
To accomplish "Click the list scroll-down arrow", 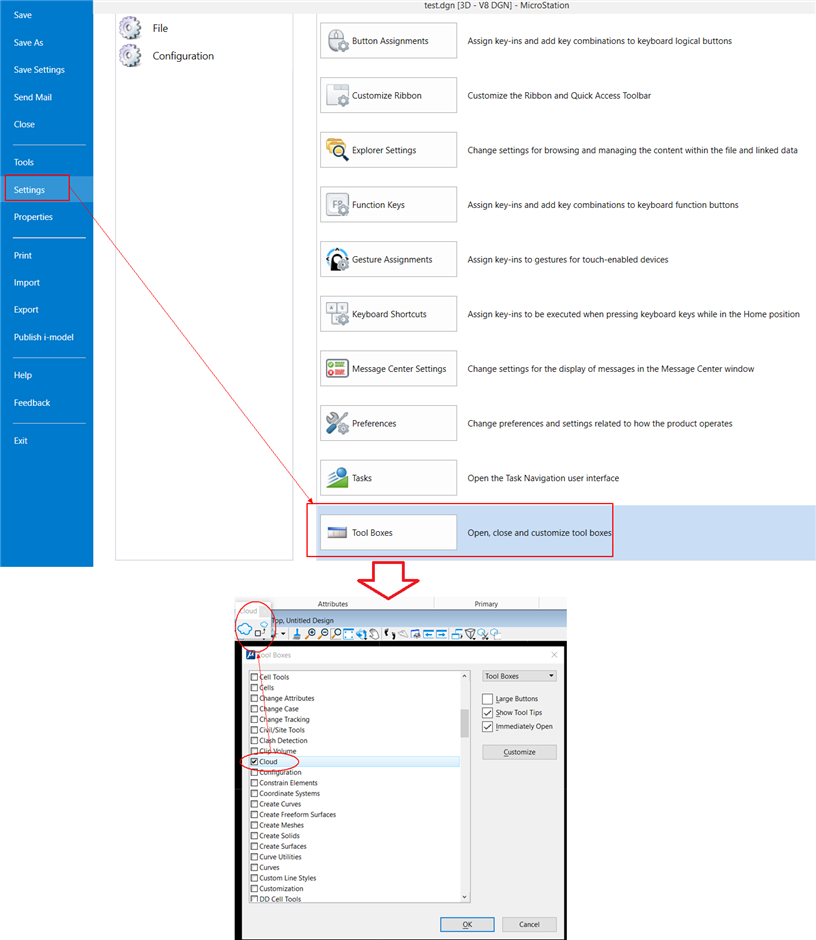I will coord(464,897).
